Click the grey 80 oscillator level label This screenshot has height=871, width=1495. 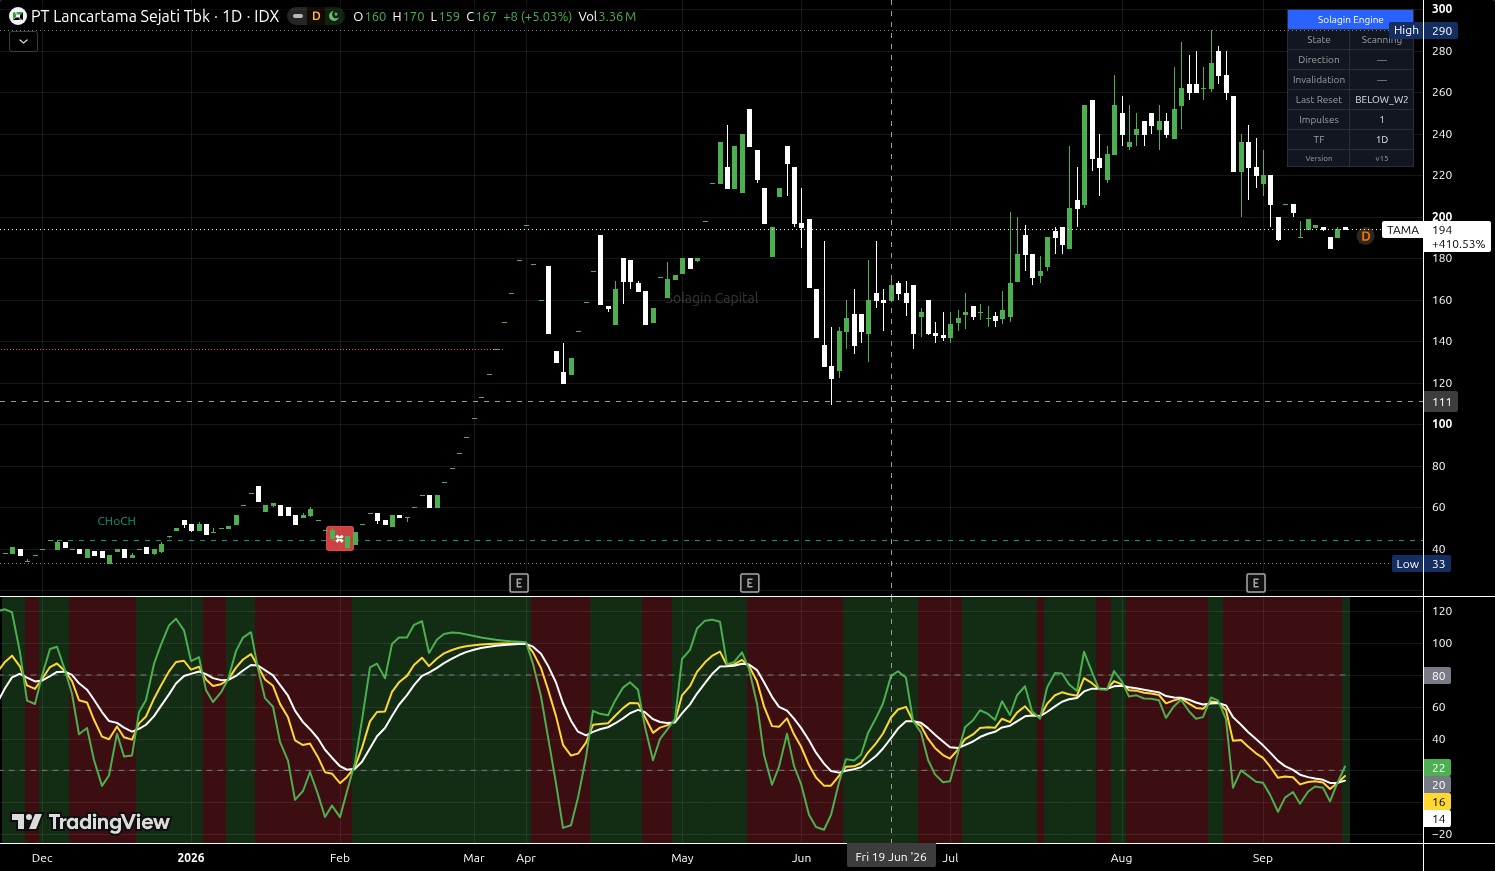[1438, 676]
